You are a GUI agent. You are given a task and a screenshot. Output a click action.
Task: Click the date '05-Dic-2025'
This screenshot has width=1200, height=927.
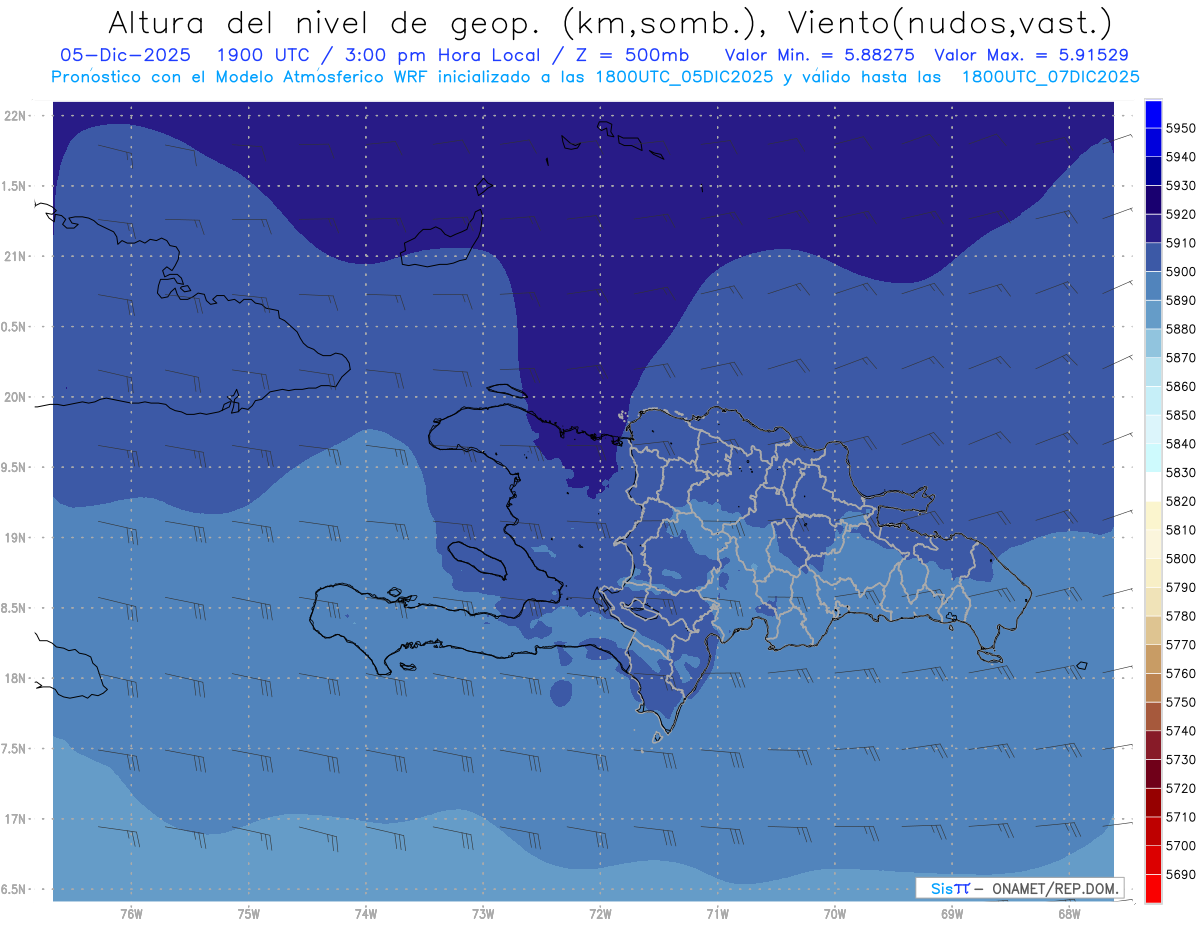pyautogui.click(x=128, y=56)
